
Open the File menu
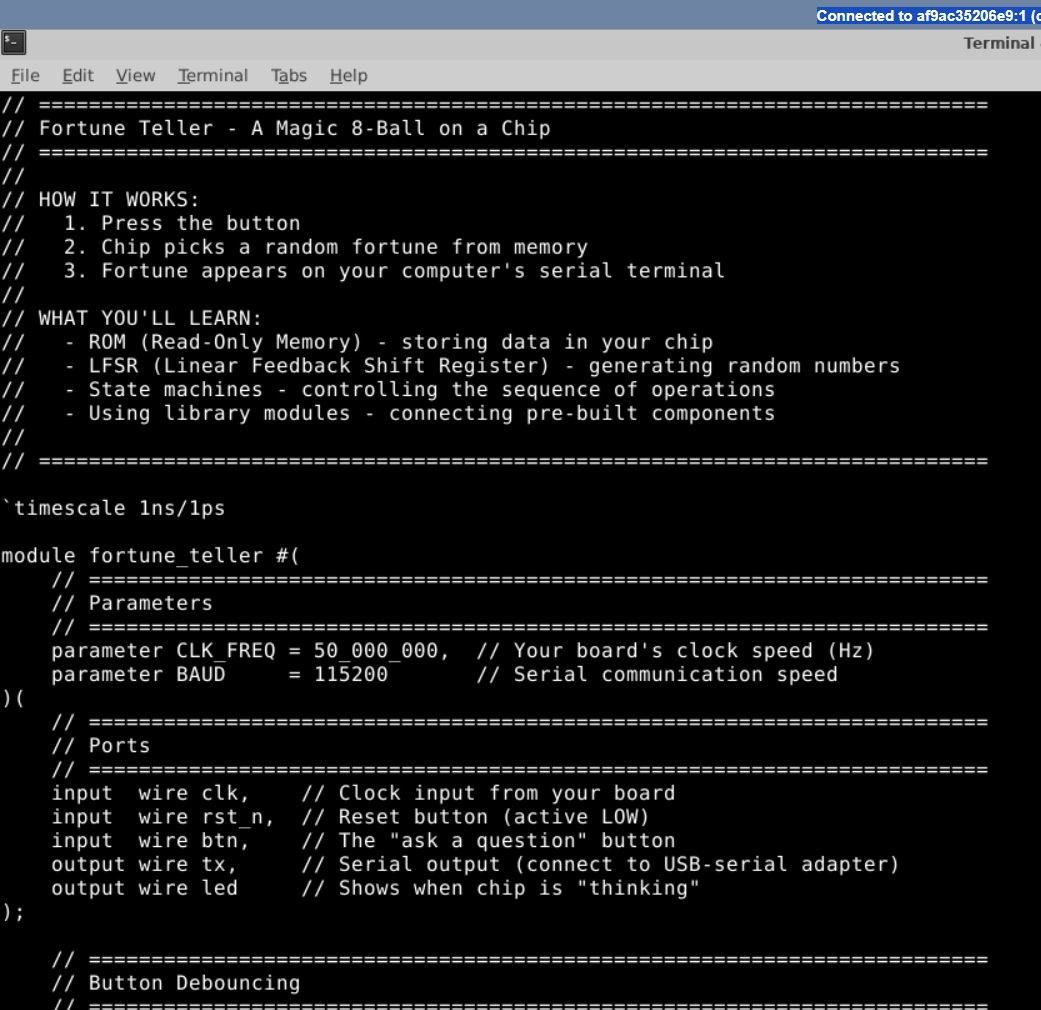coord(25,76)
